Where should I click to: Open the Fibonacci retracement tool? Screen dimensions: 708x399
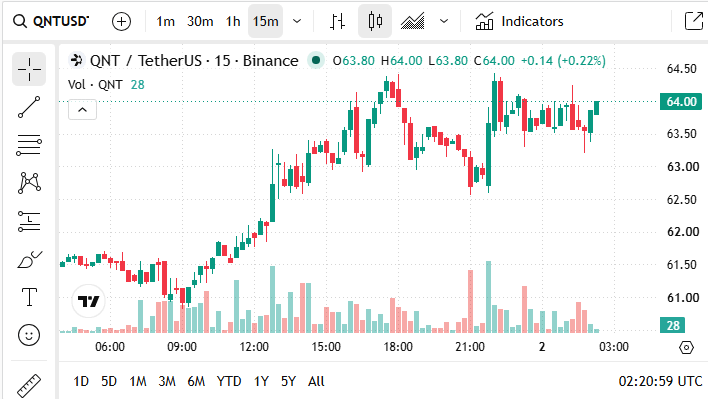tap(29, 145)
